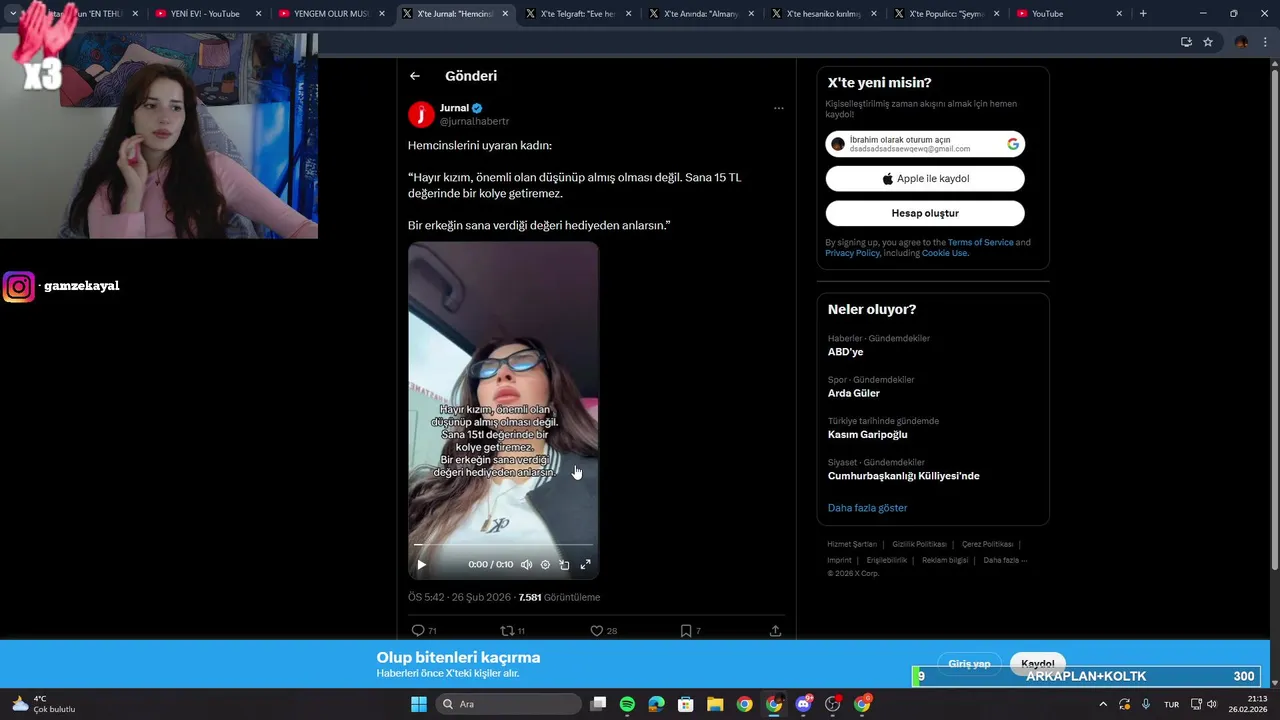
Task: Open Spotify from the taskbar
Action: pos(627,704)
